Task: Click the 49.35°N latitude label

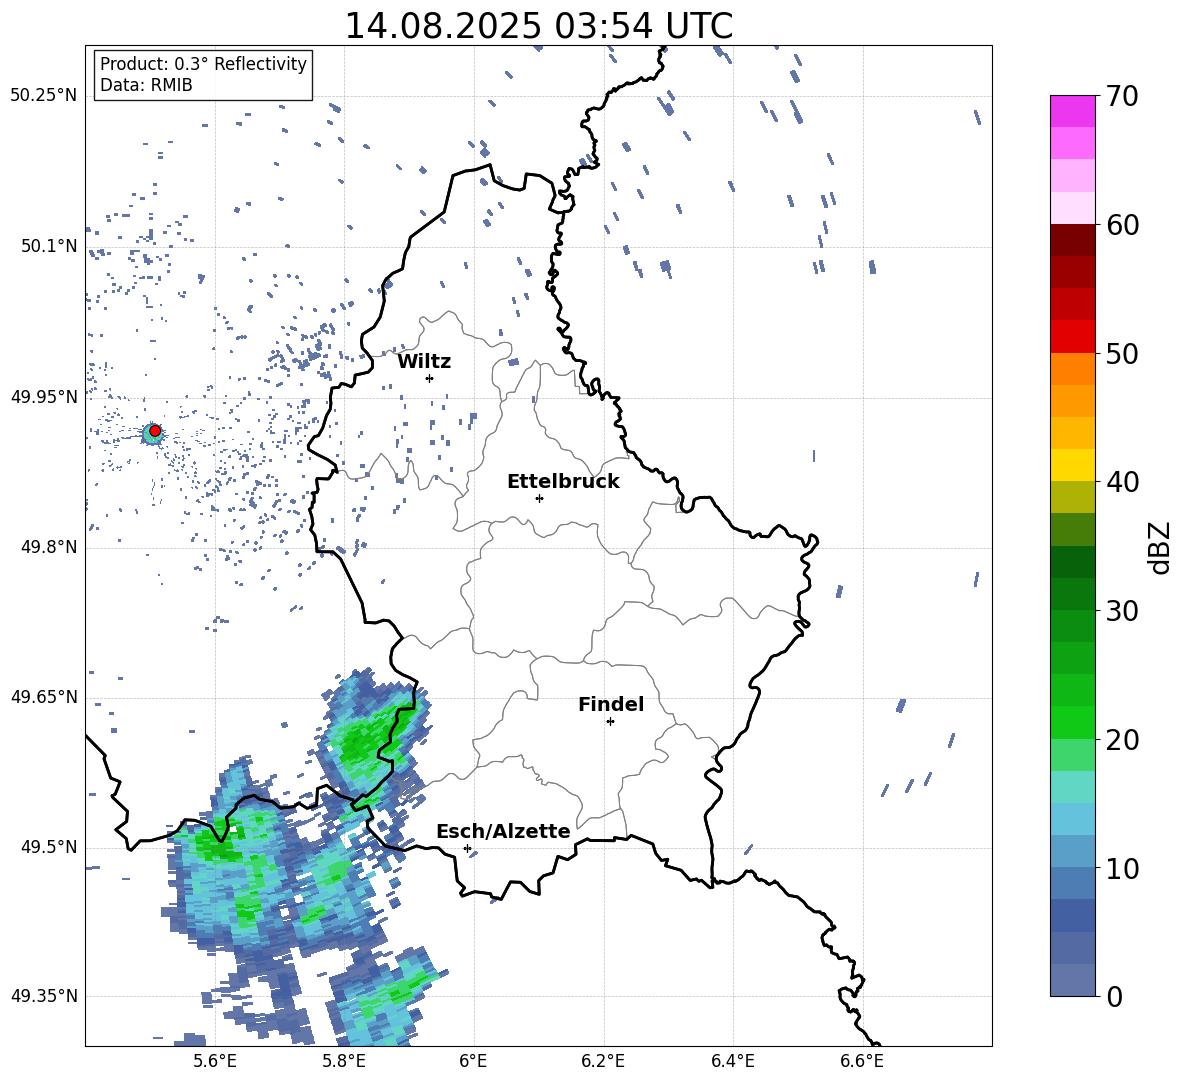Action: coord(44,997)
